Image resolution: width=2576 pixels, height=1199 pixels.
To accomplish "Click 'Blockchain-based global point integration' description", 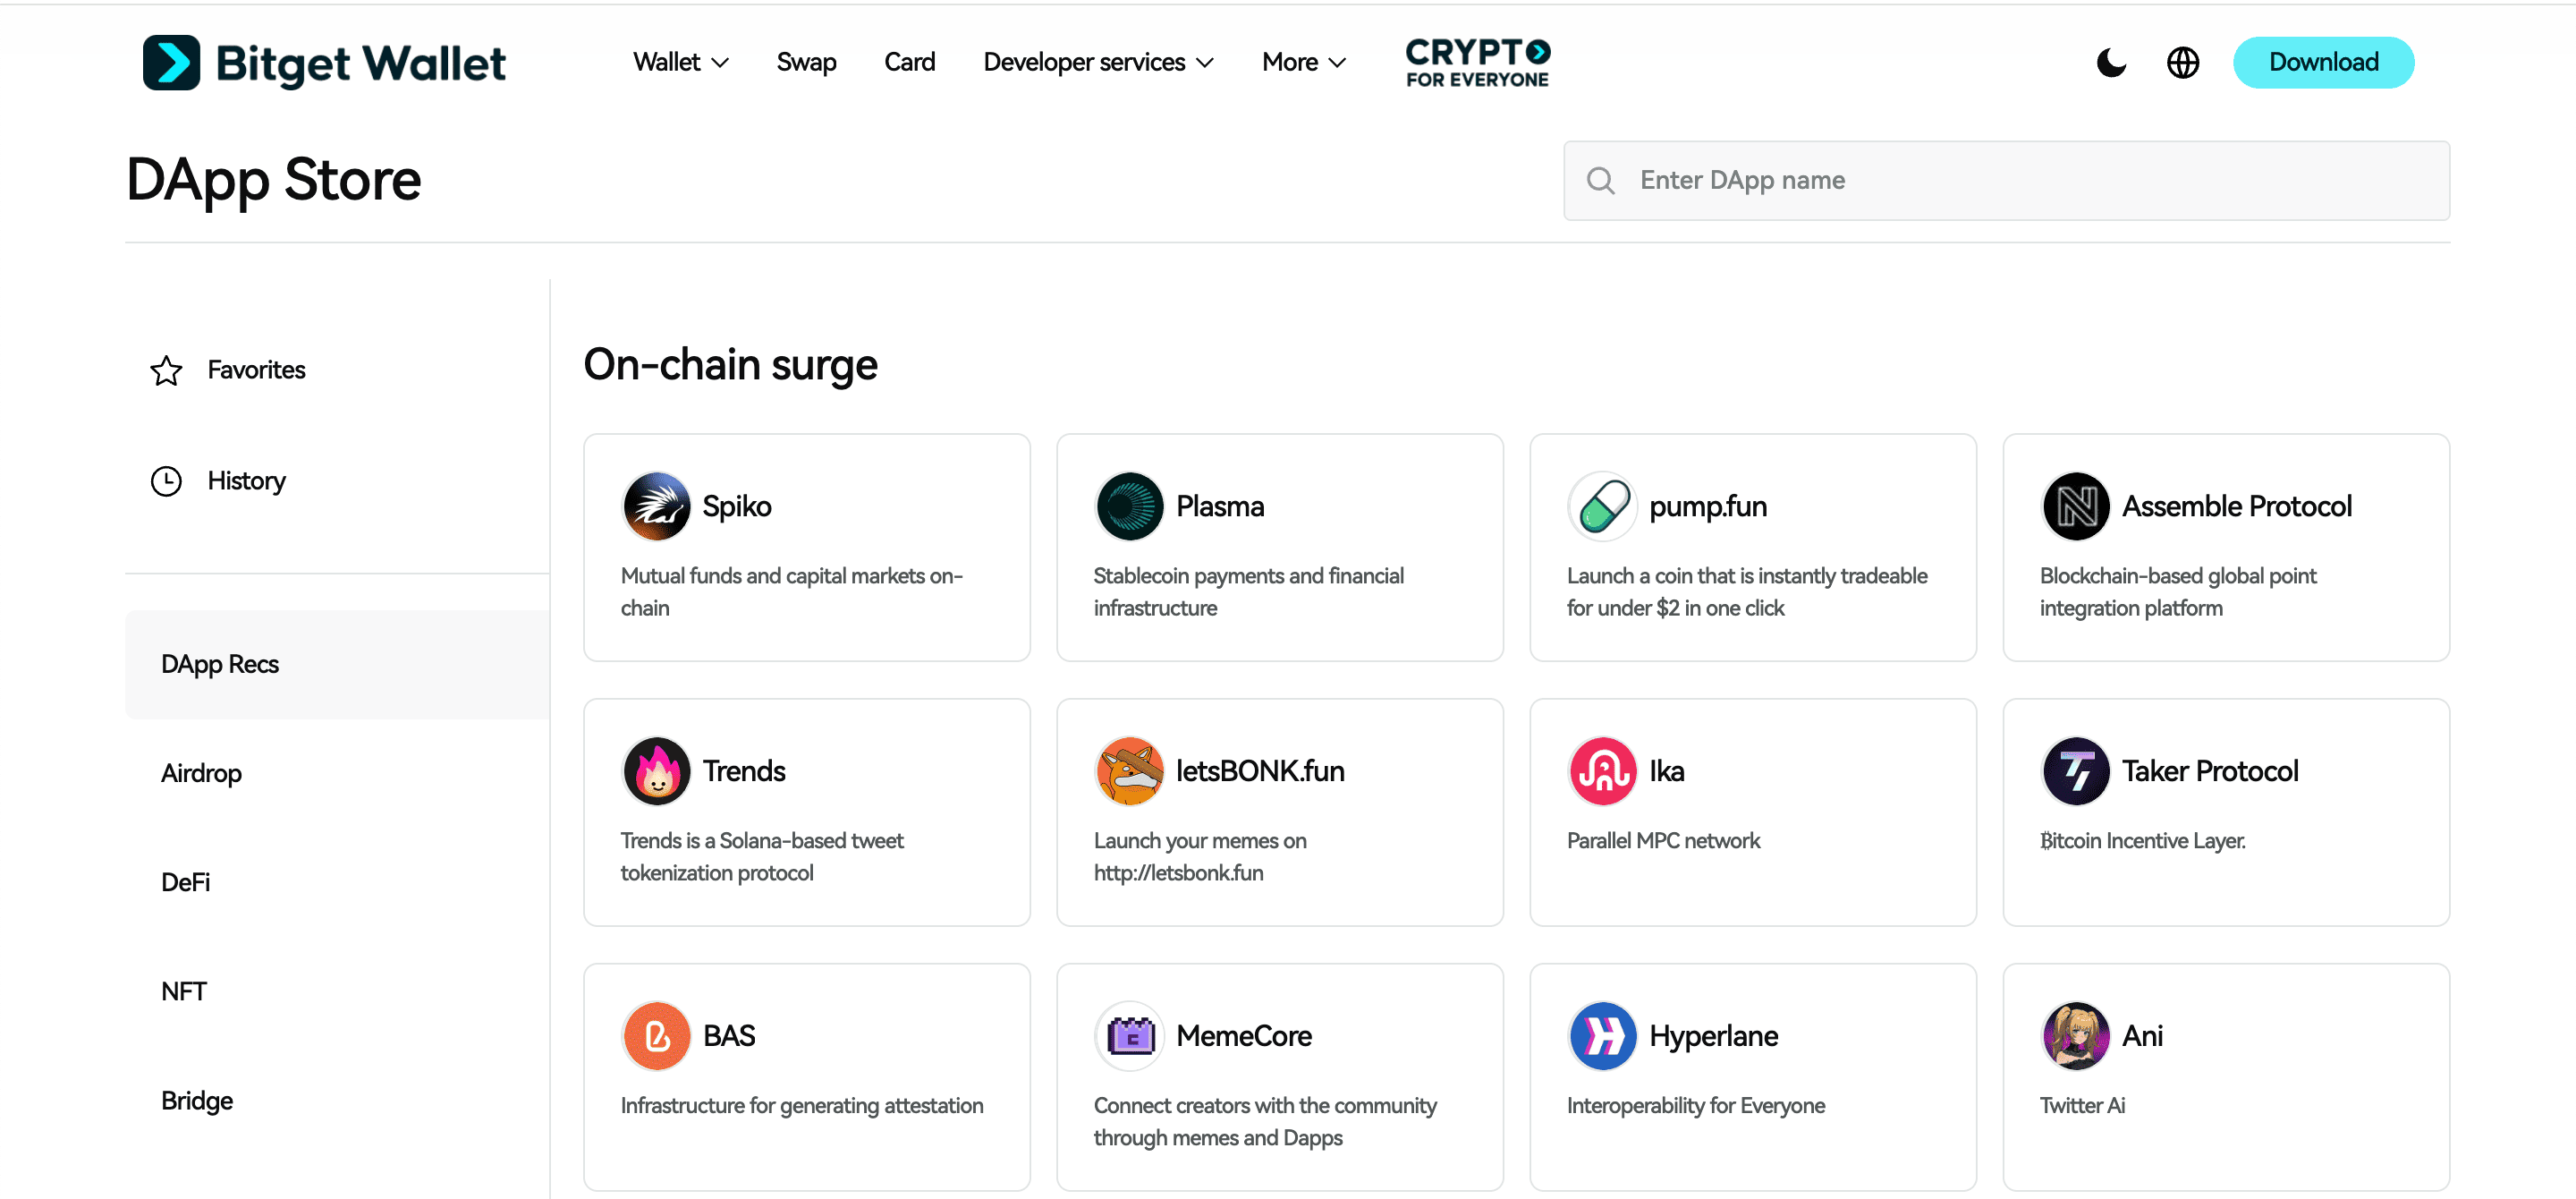I will point(2177,592).
